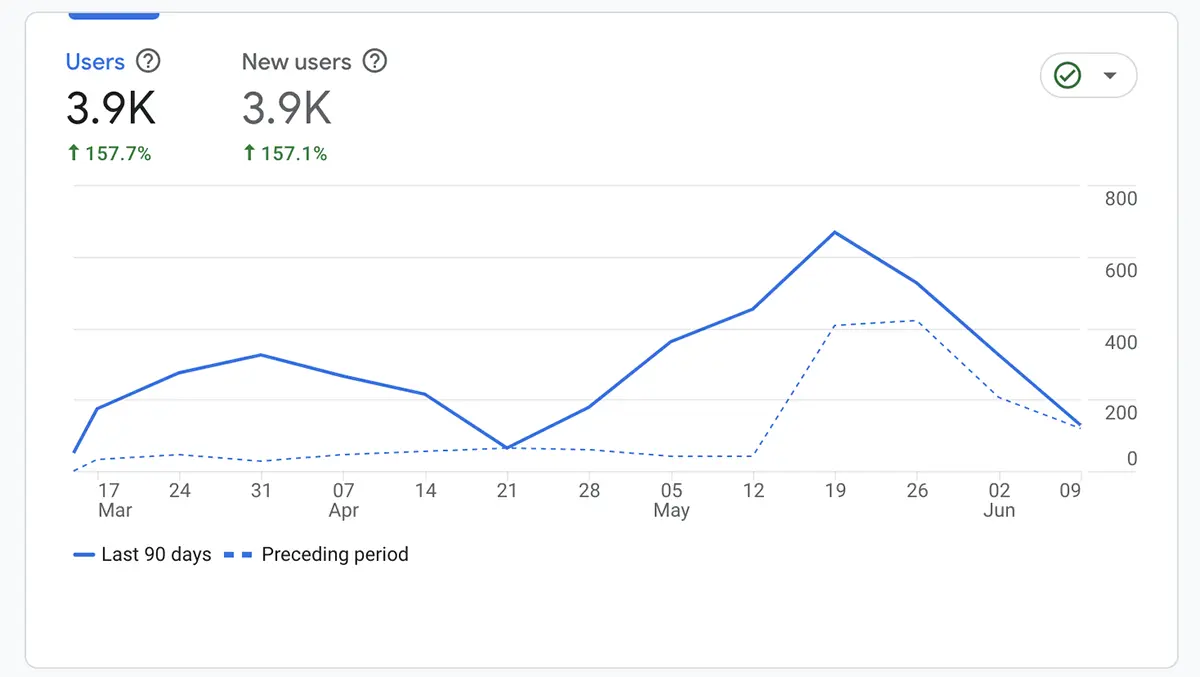The image size is (1200, 677).
Task: Open the data quality dropdown arrow
Action: pos(1108,75)
